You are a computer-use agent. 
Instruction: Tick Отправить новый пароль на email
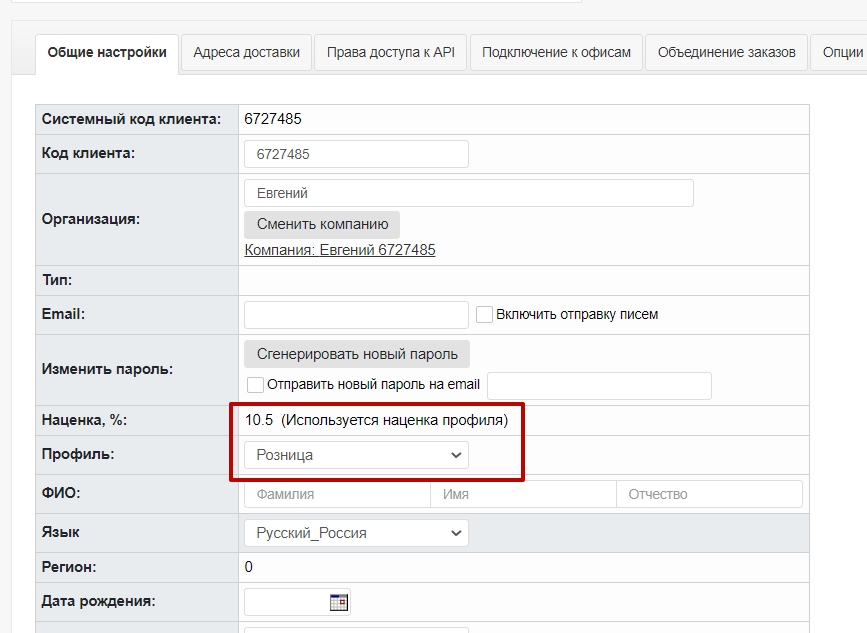click(255, 385)
